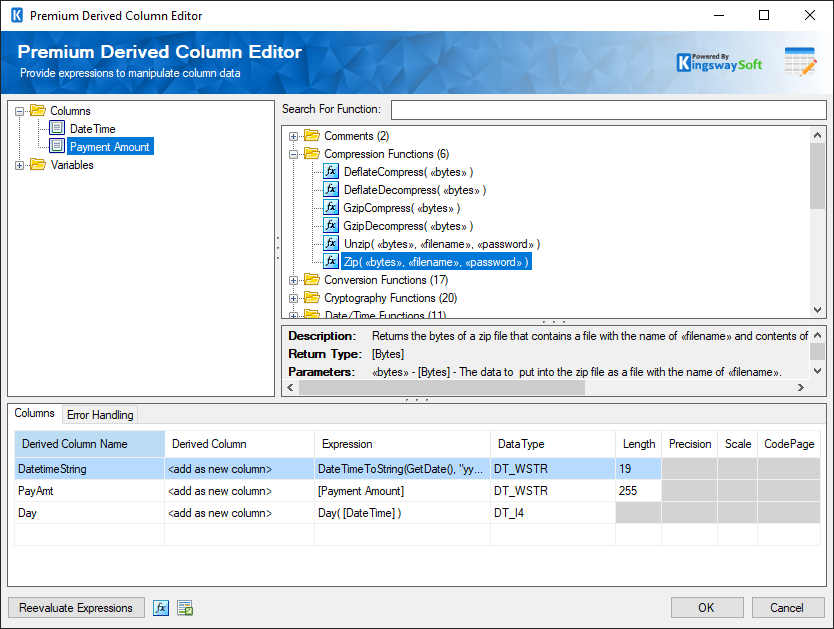834x629 pixels.
Task: Select DeflateDecompress( «bytes» ) function
Action: (x=415, y=190)
